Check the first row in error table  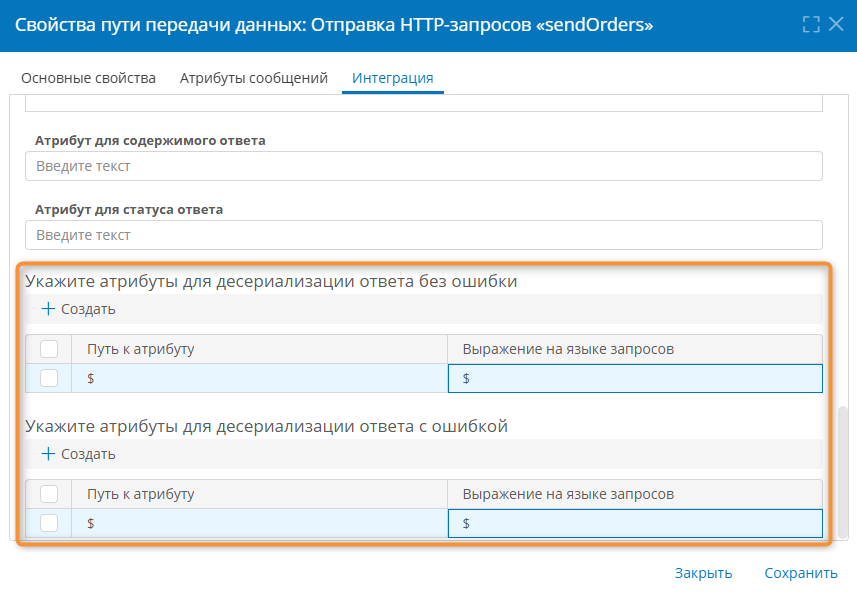point(49,523)
